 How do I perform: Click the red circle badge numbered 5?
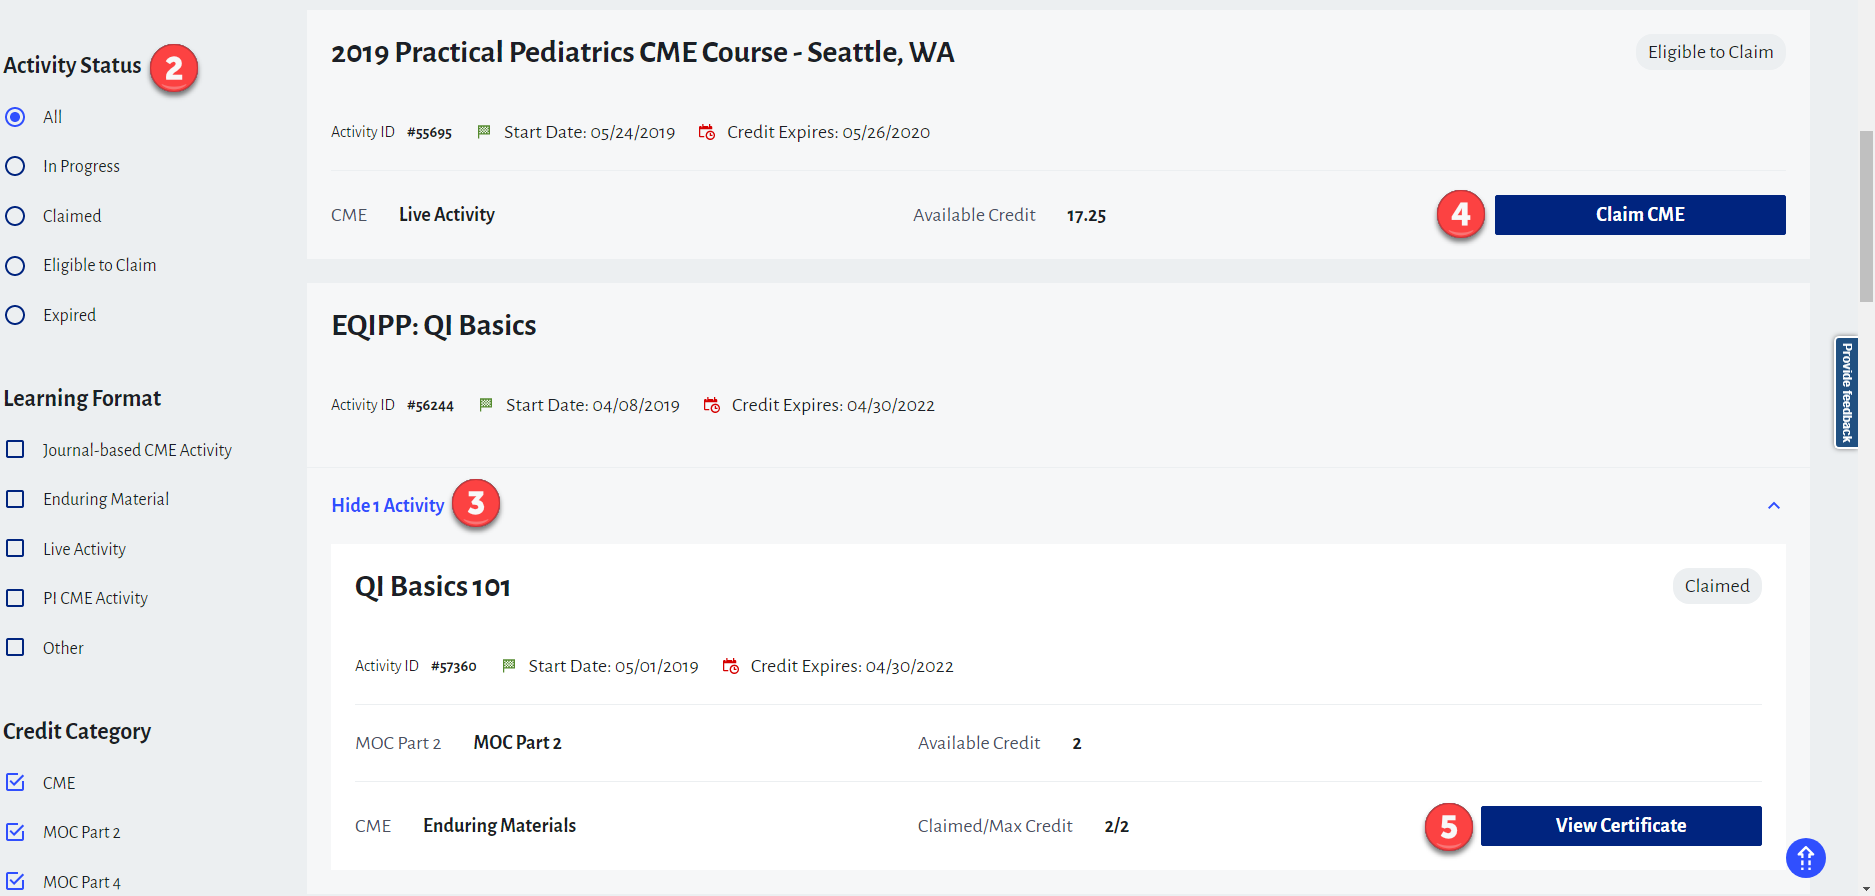1448,827
